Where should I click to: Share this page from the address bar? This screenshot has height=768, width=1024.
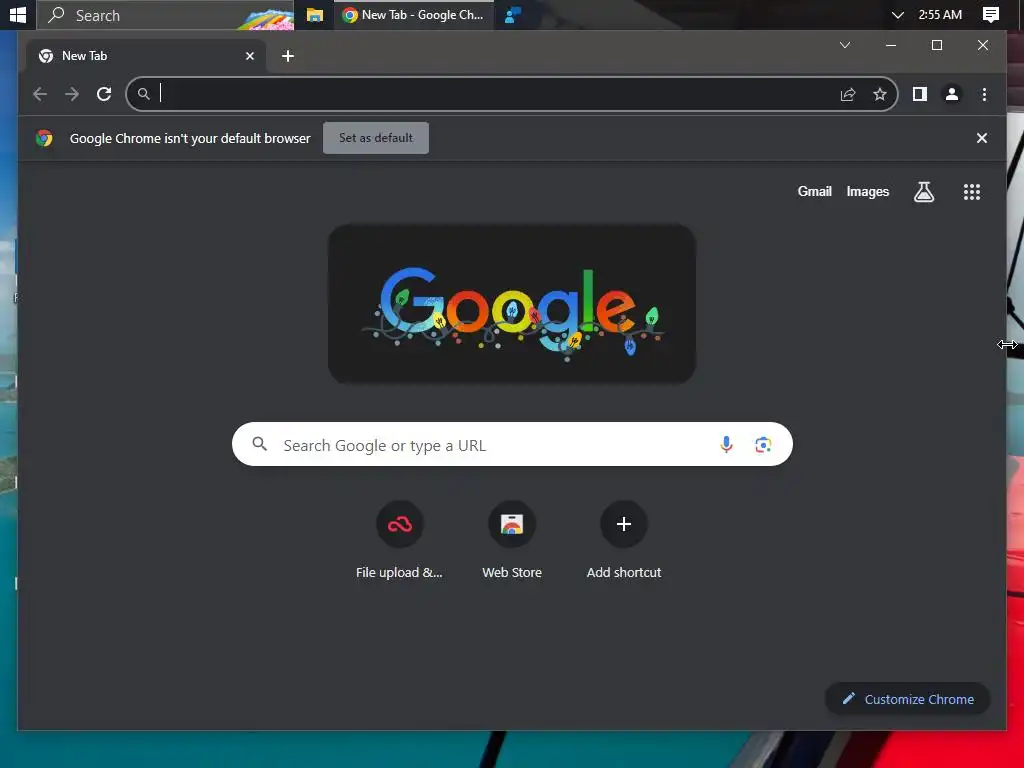848,94
